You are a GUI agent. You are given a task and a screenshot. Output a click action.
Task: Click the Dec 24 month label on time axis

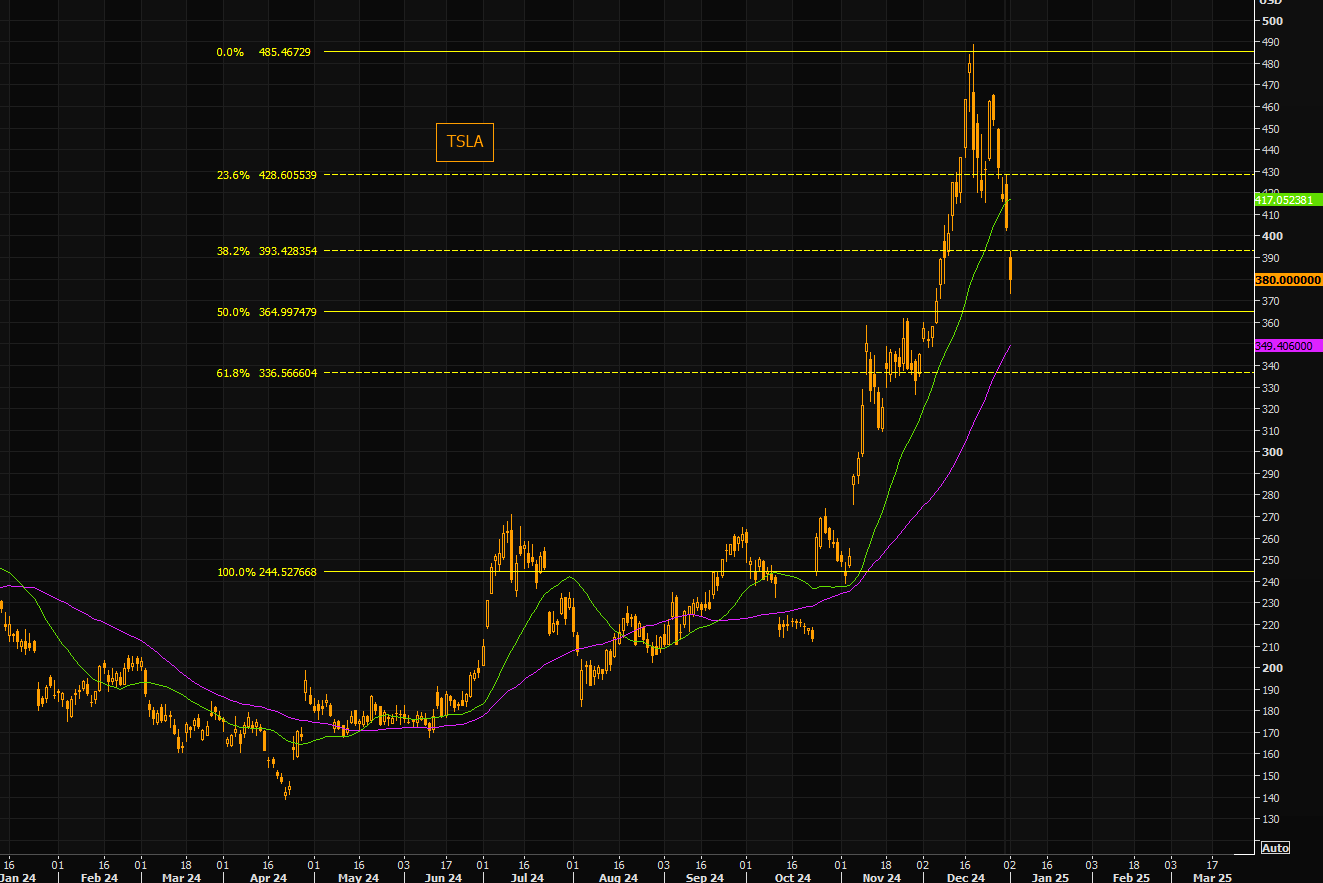966,878
